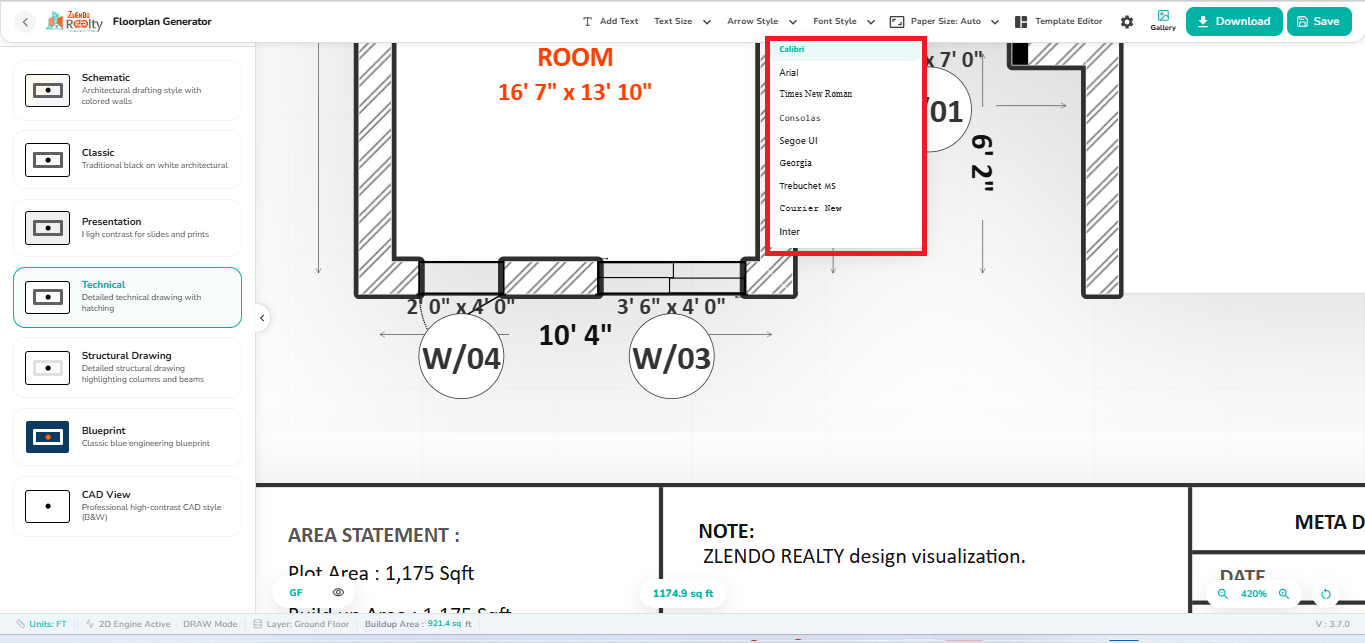Viewport: 1365px width, 643px height.
Task: Collapse the left styles sidebar
Action: tap(261, 318)
